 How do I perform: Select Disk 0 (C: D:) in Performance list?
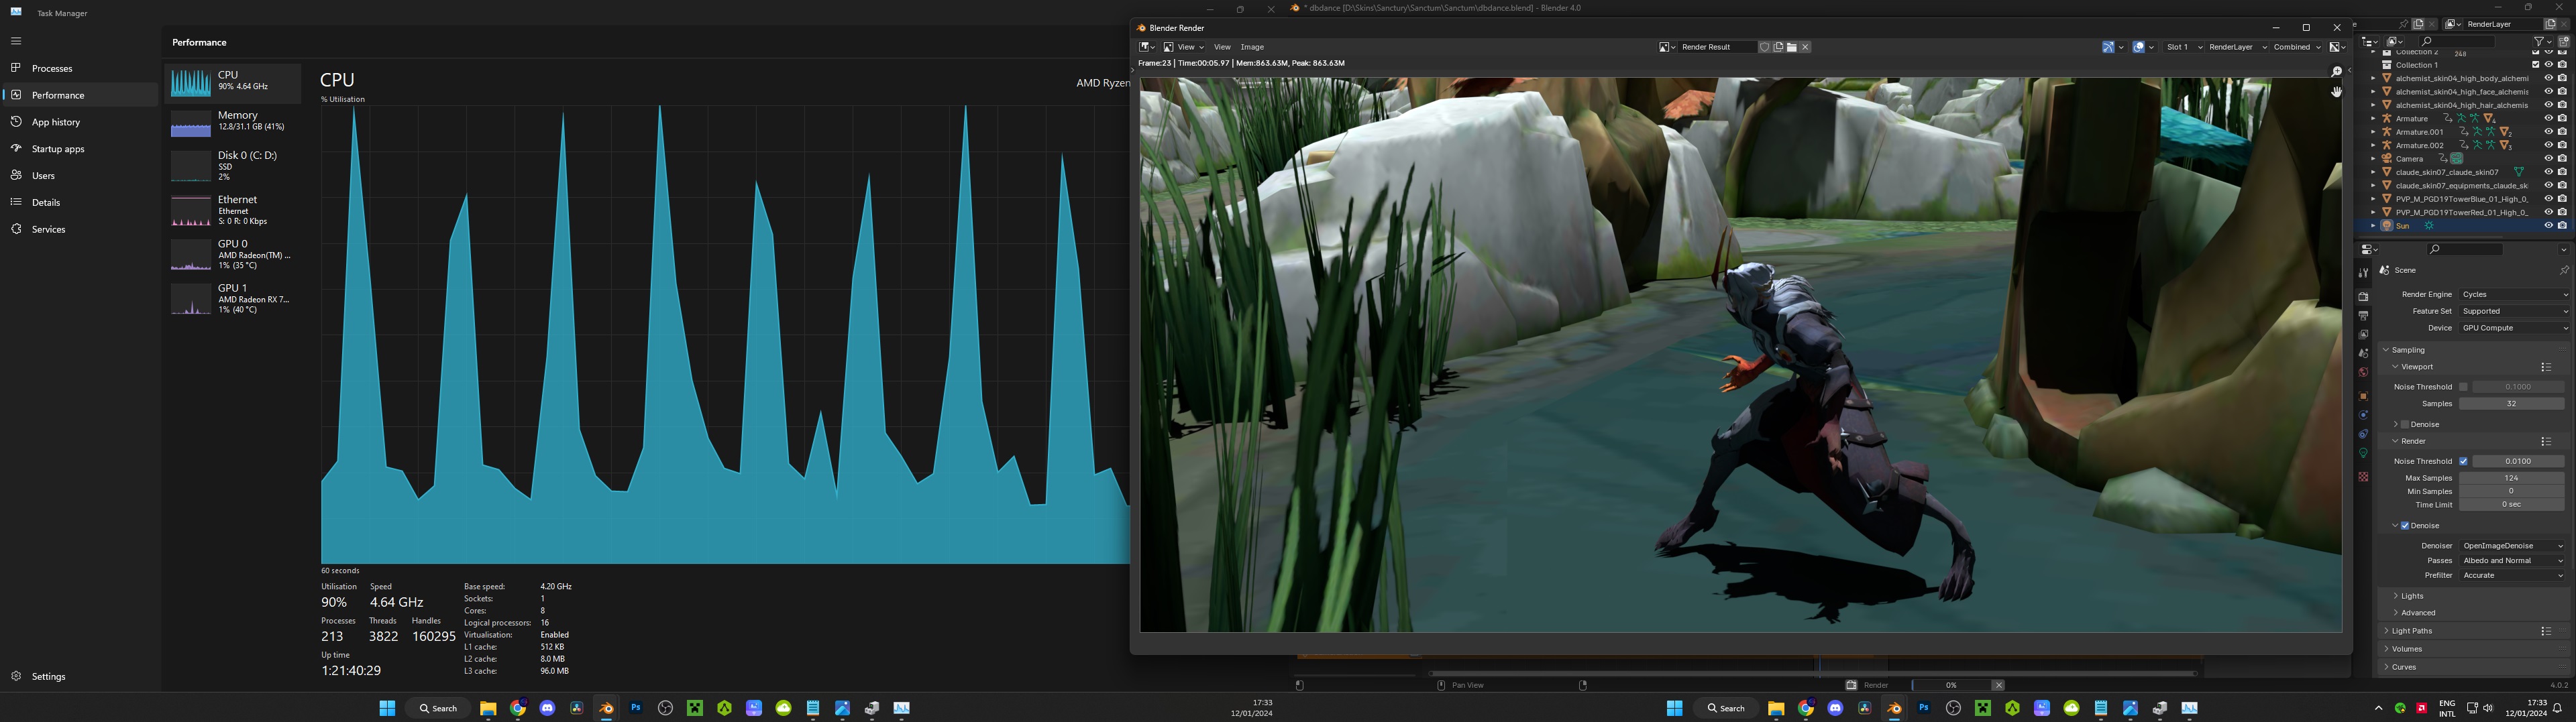[233, 165]
